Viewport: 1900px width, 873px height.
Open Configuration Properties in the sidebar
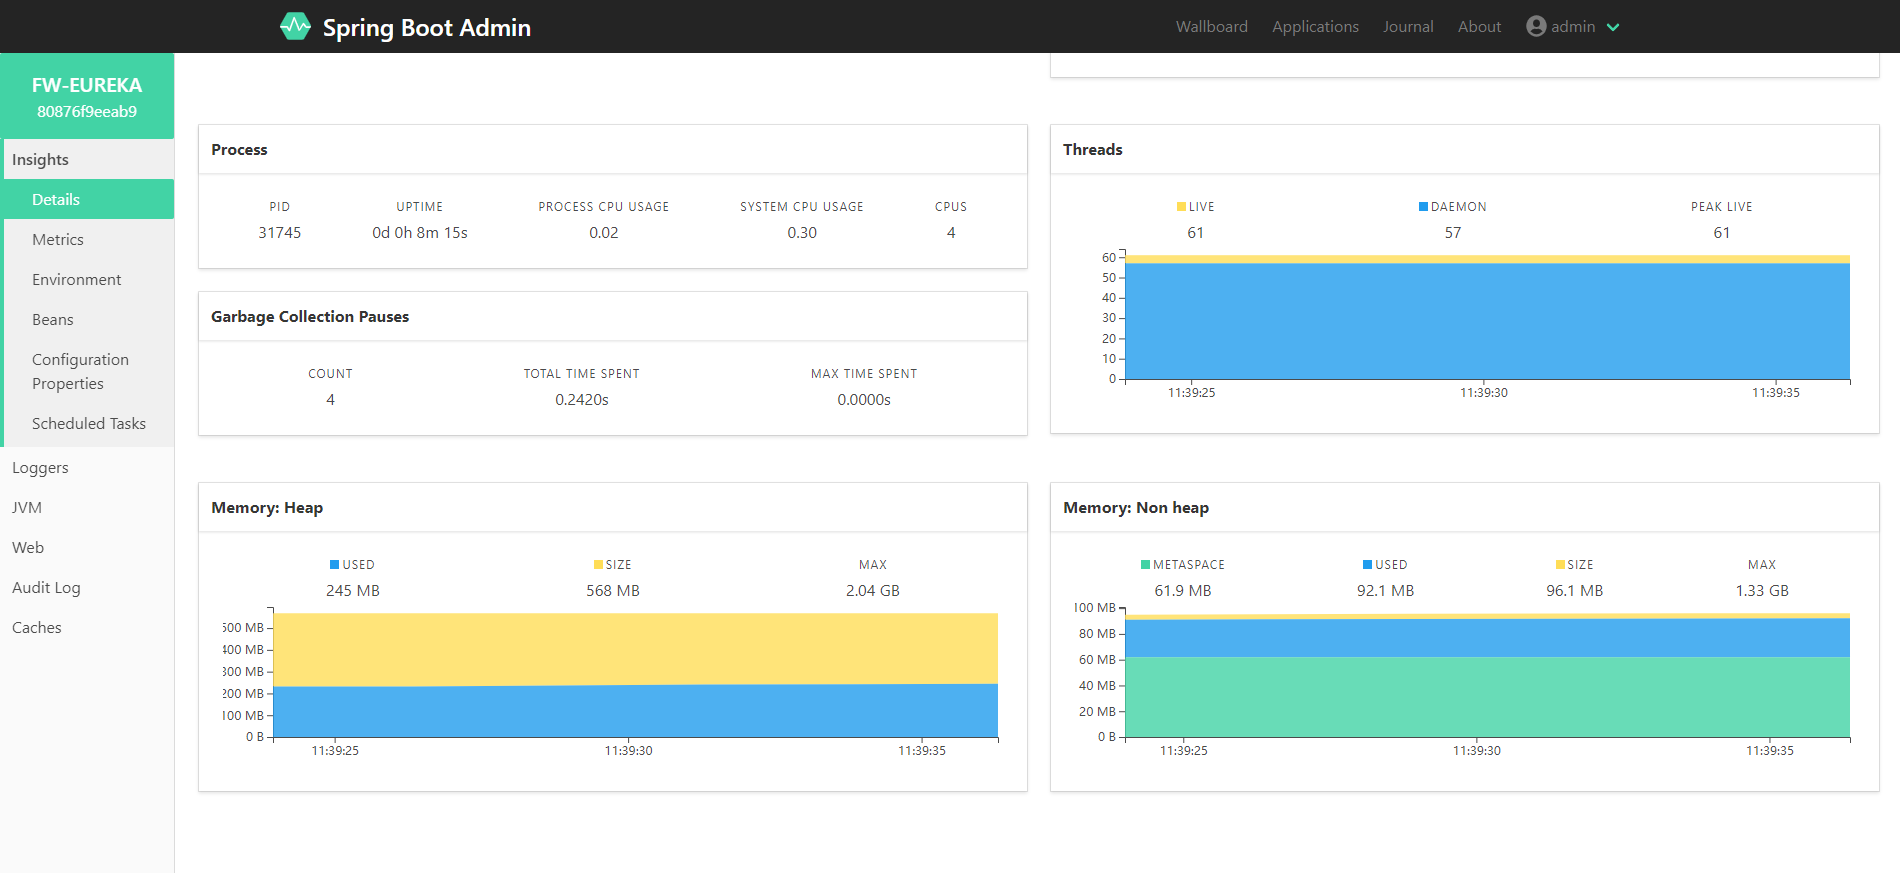point(88,371)
